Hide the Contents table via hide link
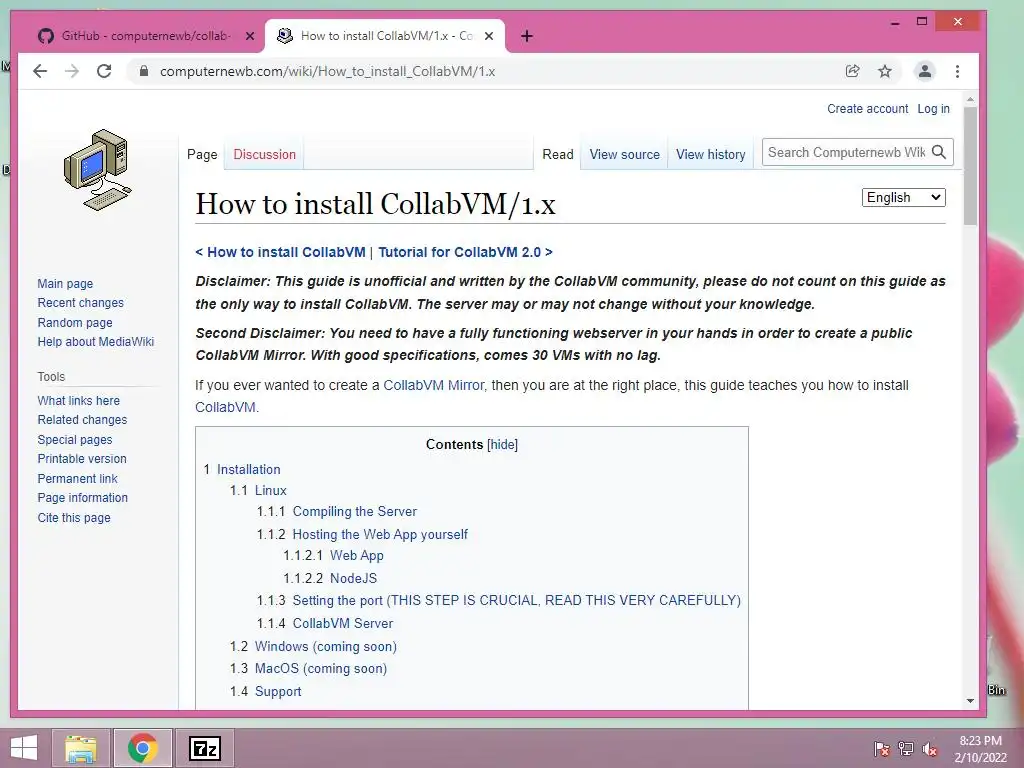The width and height of the screenshot is (1024, 768). pyautogui.click(x=502, y=445)
